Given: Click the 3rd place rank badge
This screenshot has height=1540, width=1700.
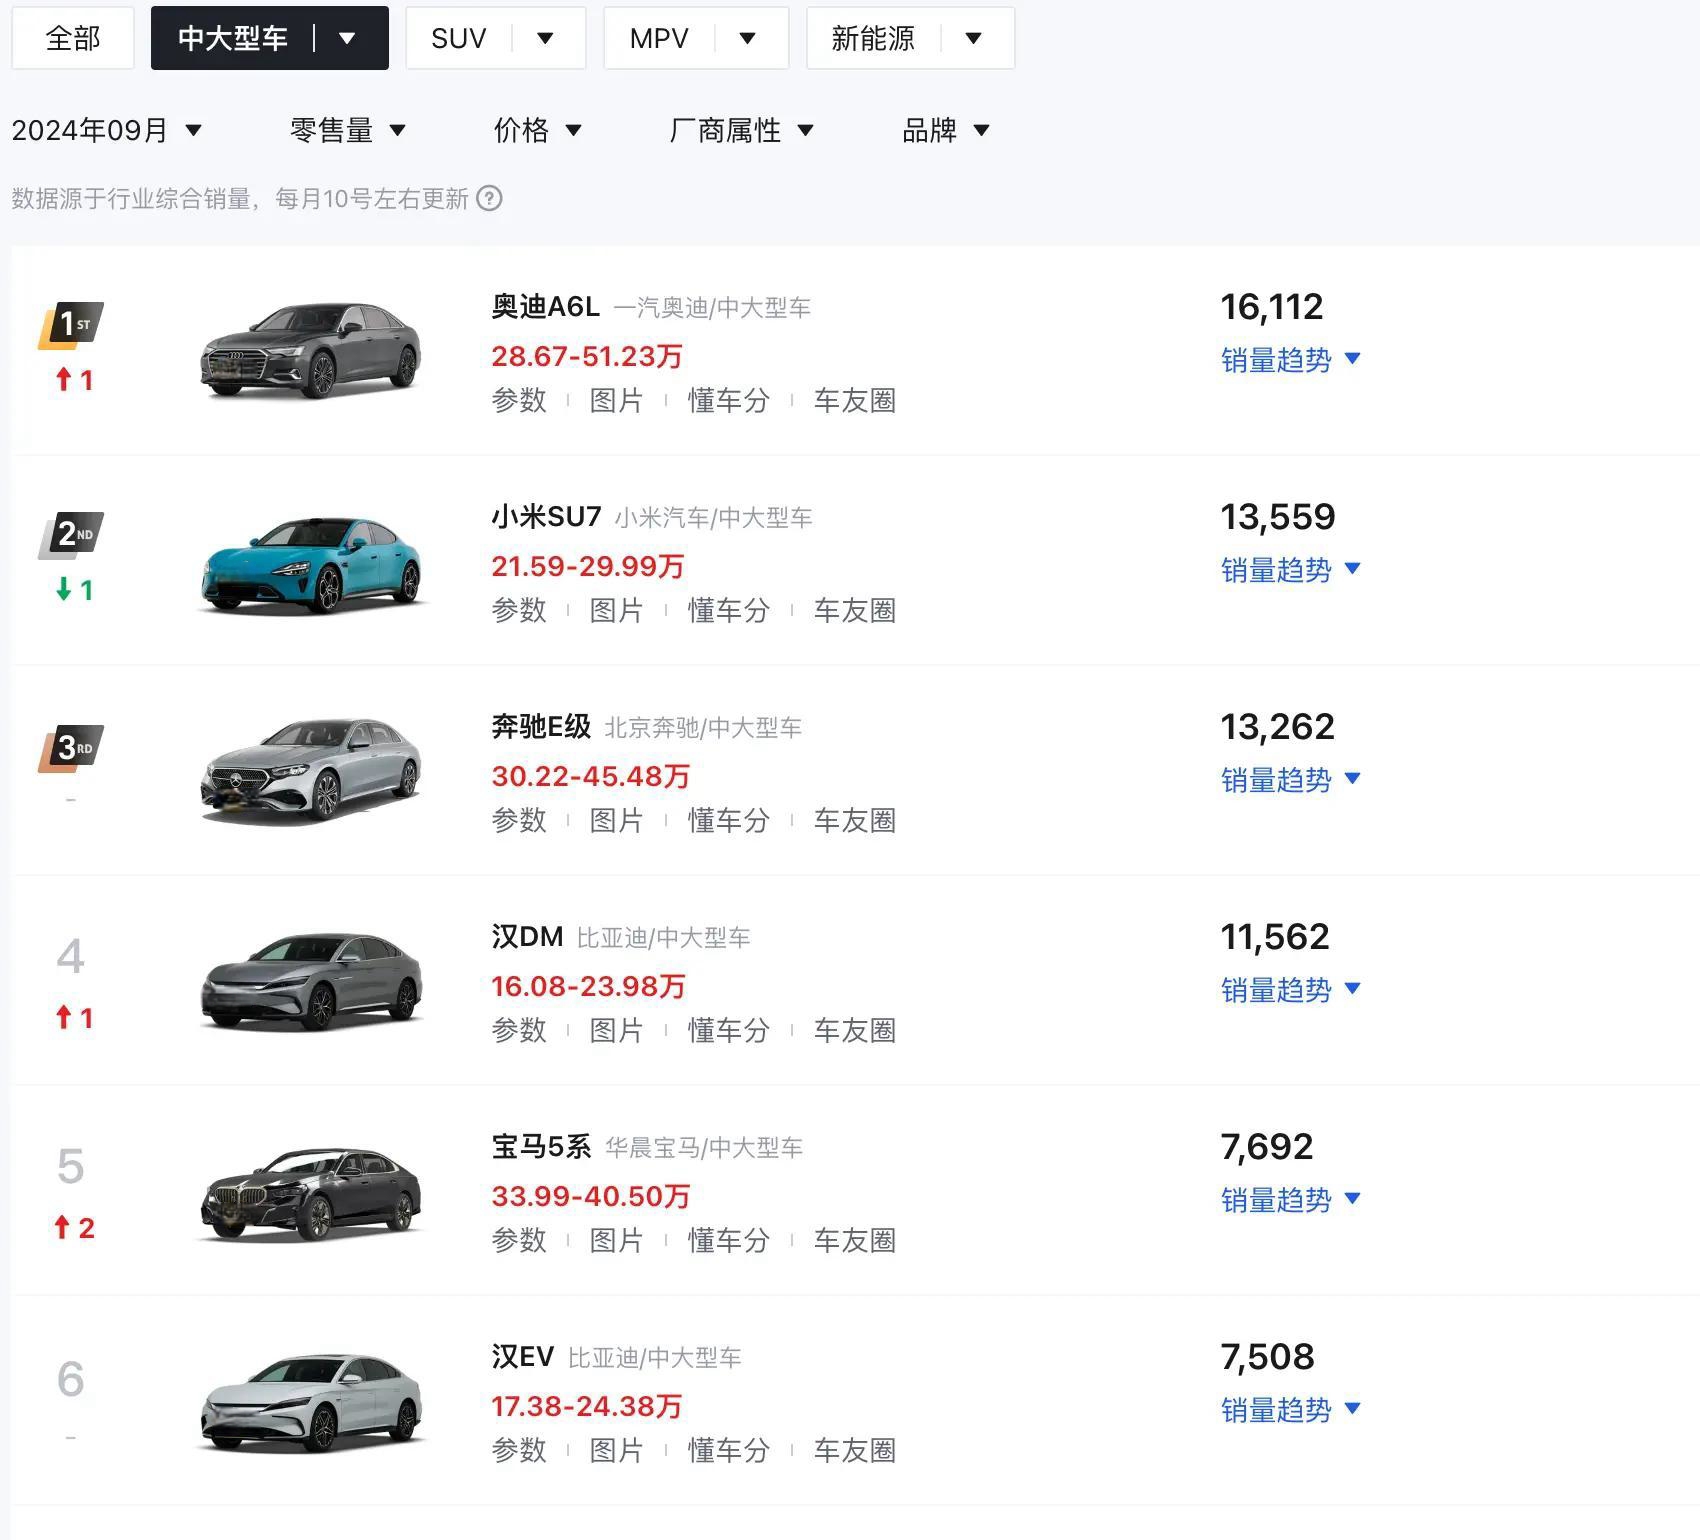Looking at the screenshot, I should 71,747.
